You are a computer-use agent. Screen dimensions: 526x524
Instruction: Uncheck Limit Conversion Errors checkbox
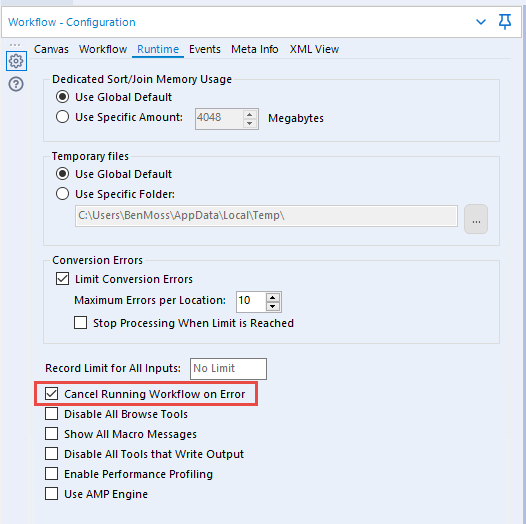62,279
